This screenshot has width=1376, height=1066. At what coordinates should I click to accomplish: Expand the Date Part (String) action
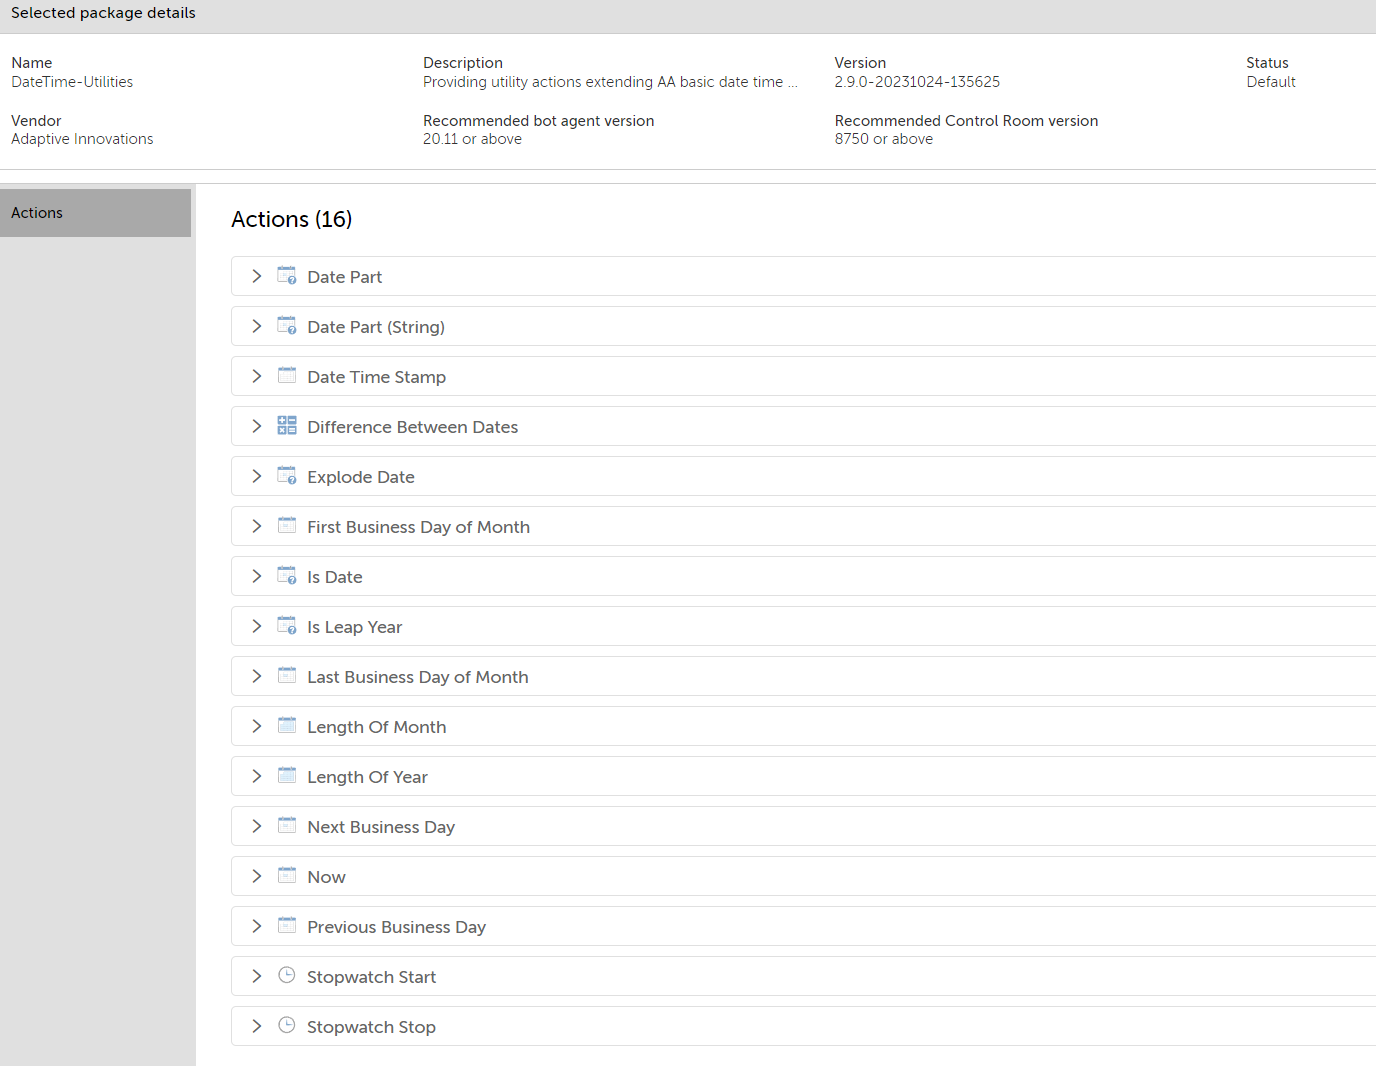click(257, 326)
